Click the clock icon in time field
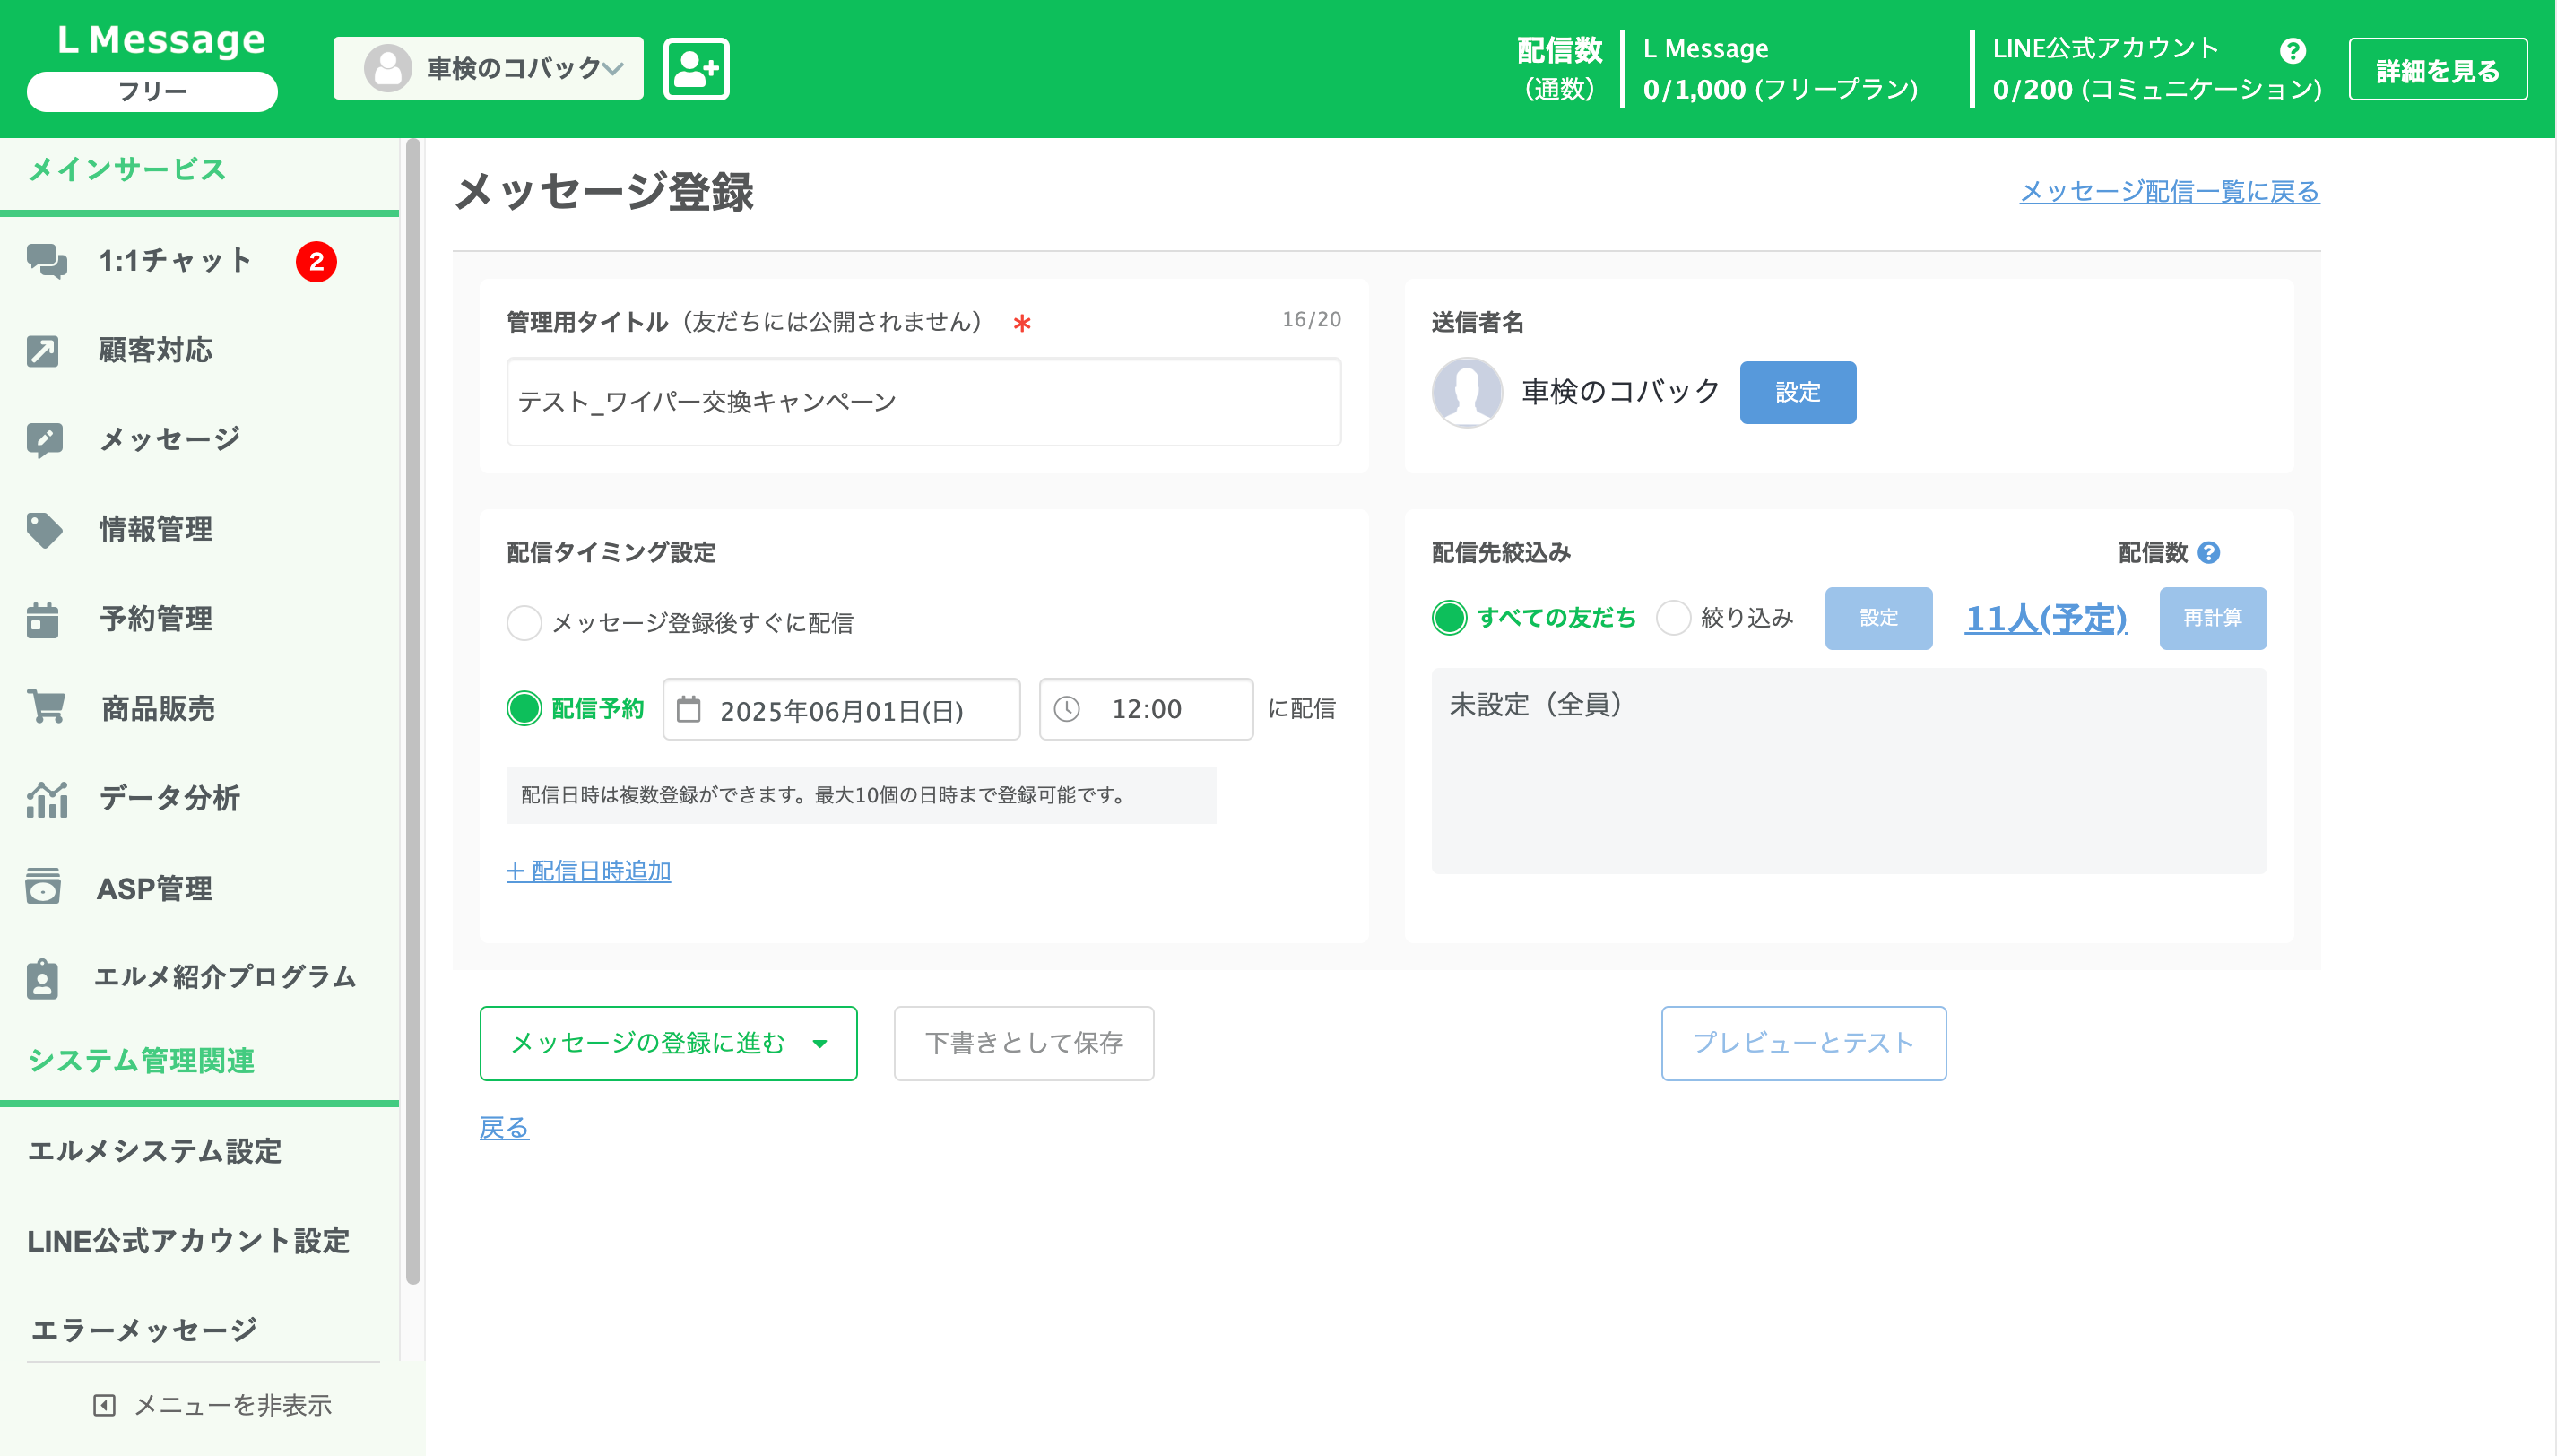This screenshot has height=1456, width=2557. click(x=1066, y=709)
